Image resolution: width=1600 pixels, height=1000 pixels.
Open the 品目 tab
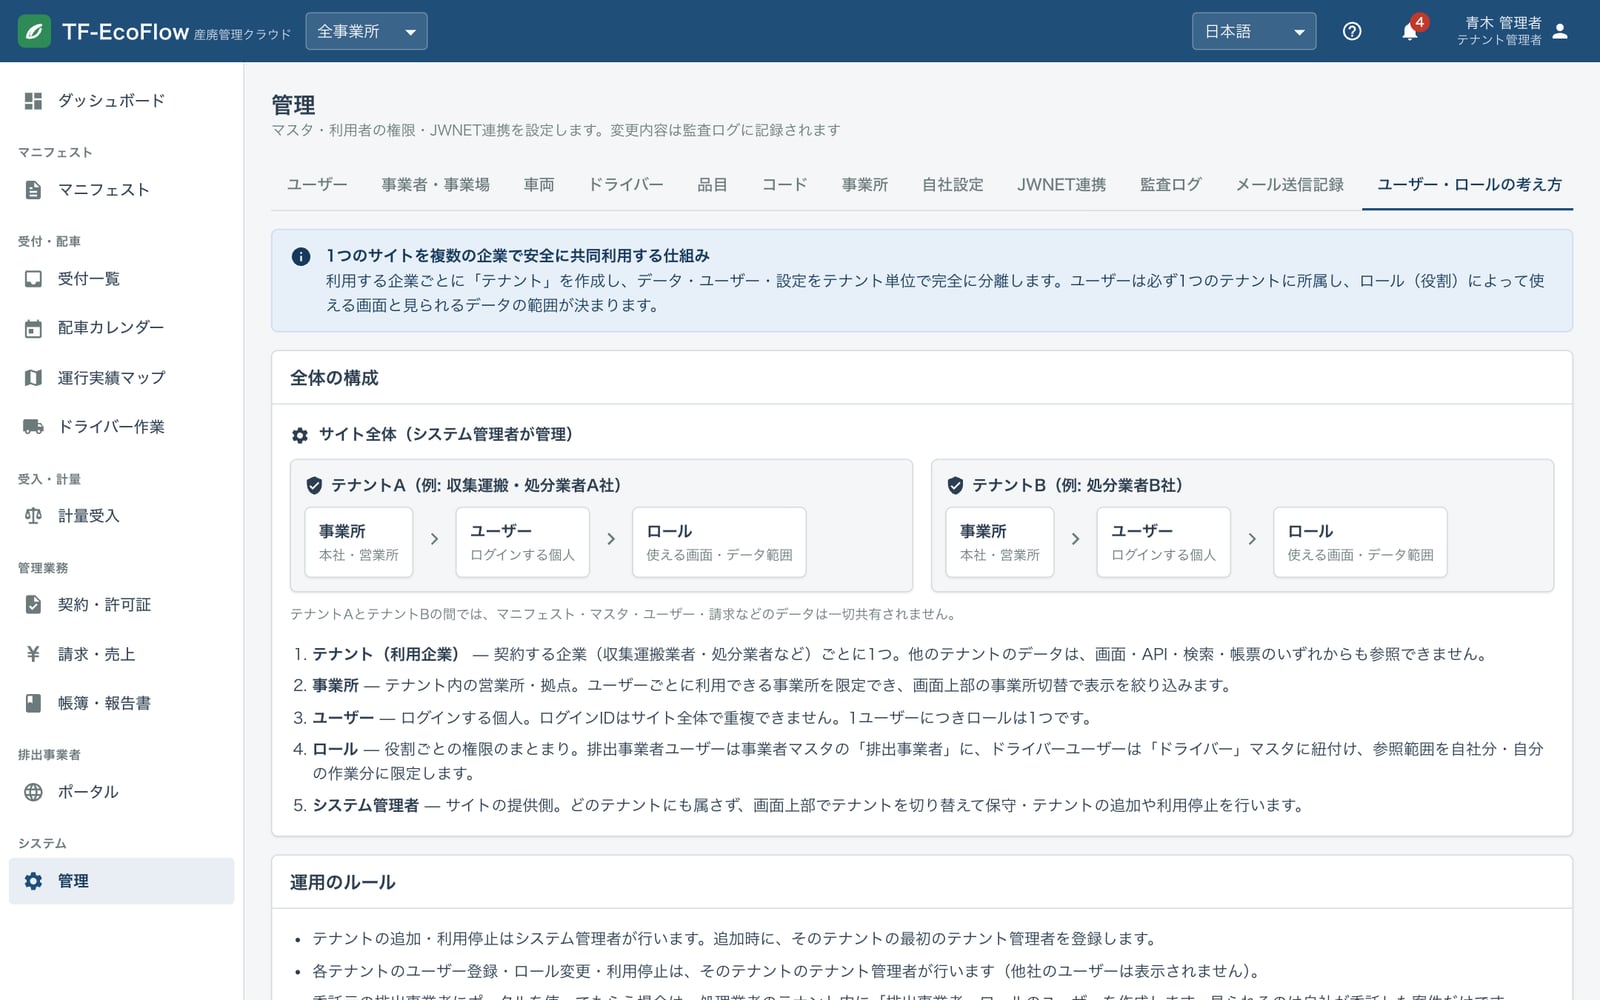pos(712,185)
